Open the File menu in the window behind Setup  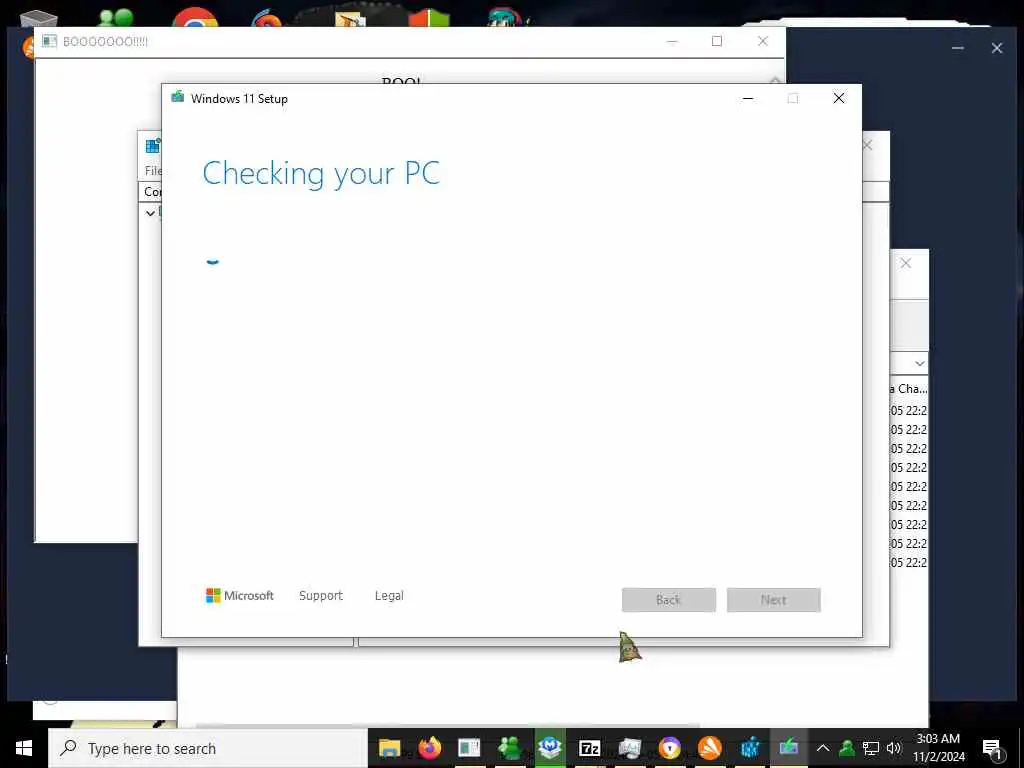tap(153, 170)
